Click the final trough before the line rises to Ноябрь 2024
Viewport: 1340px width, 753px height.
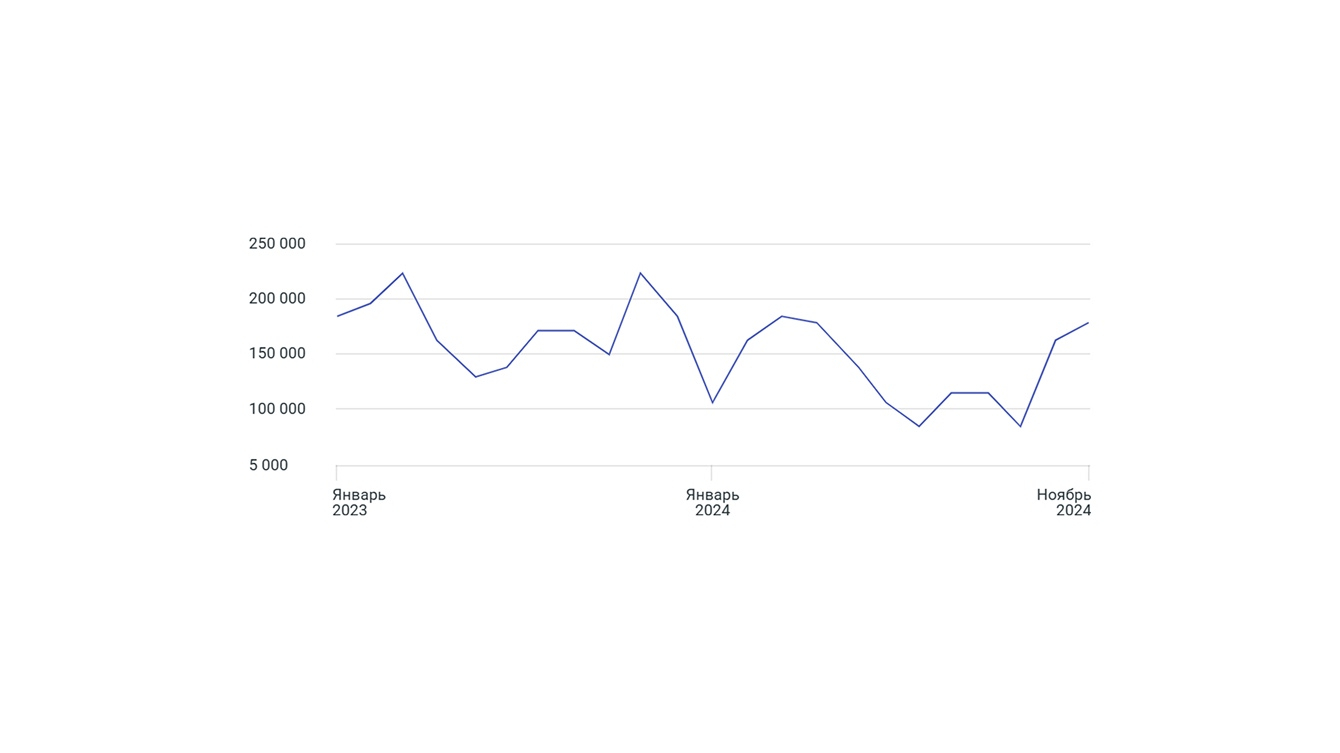point(1021,427)
